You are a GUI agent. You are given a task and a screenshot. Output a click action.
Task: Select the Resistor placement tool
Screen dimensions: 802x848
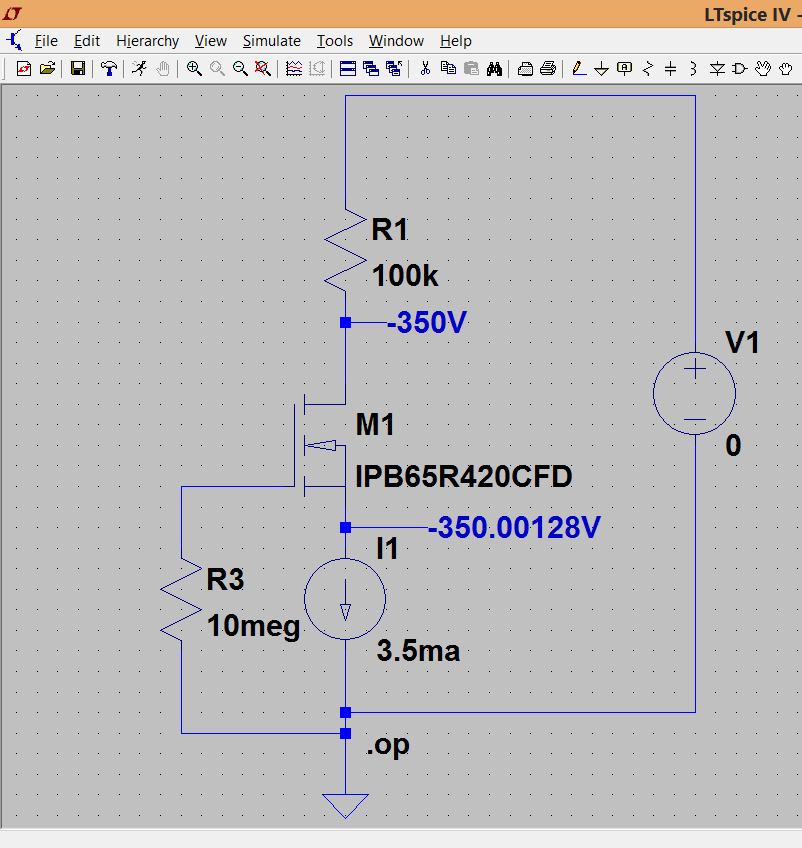click(648, 69)
